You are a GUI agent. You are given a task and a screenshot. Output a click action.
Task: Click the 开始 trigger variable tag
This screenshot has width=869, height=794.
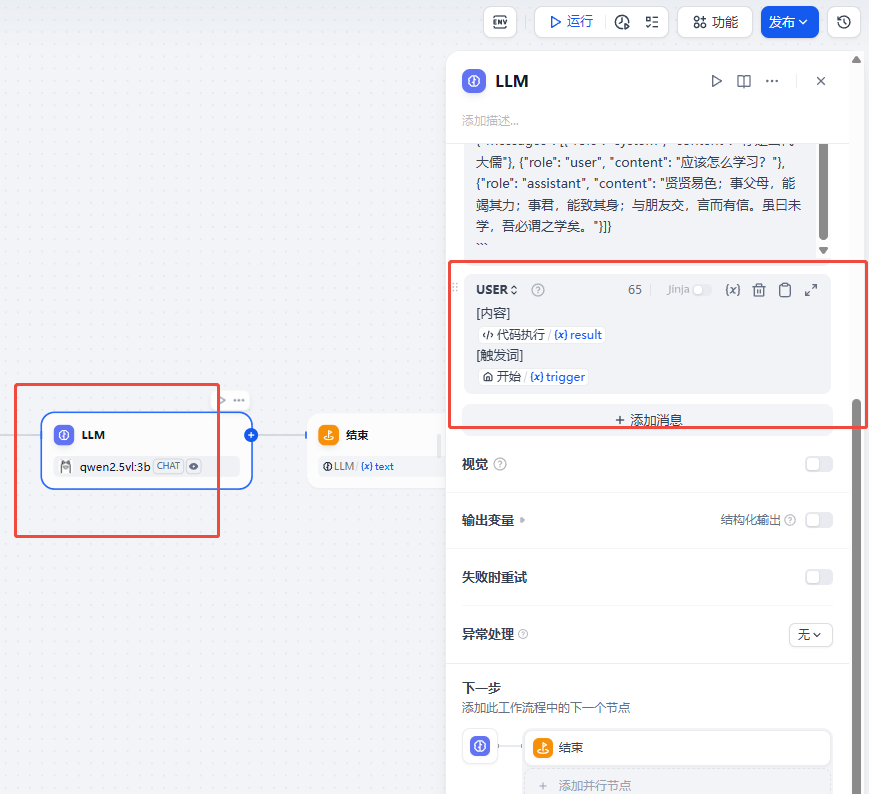coord(533,377)
